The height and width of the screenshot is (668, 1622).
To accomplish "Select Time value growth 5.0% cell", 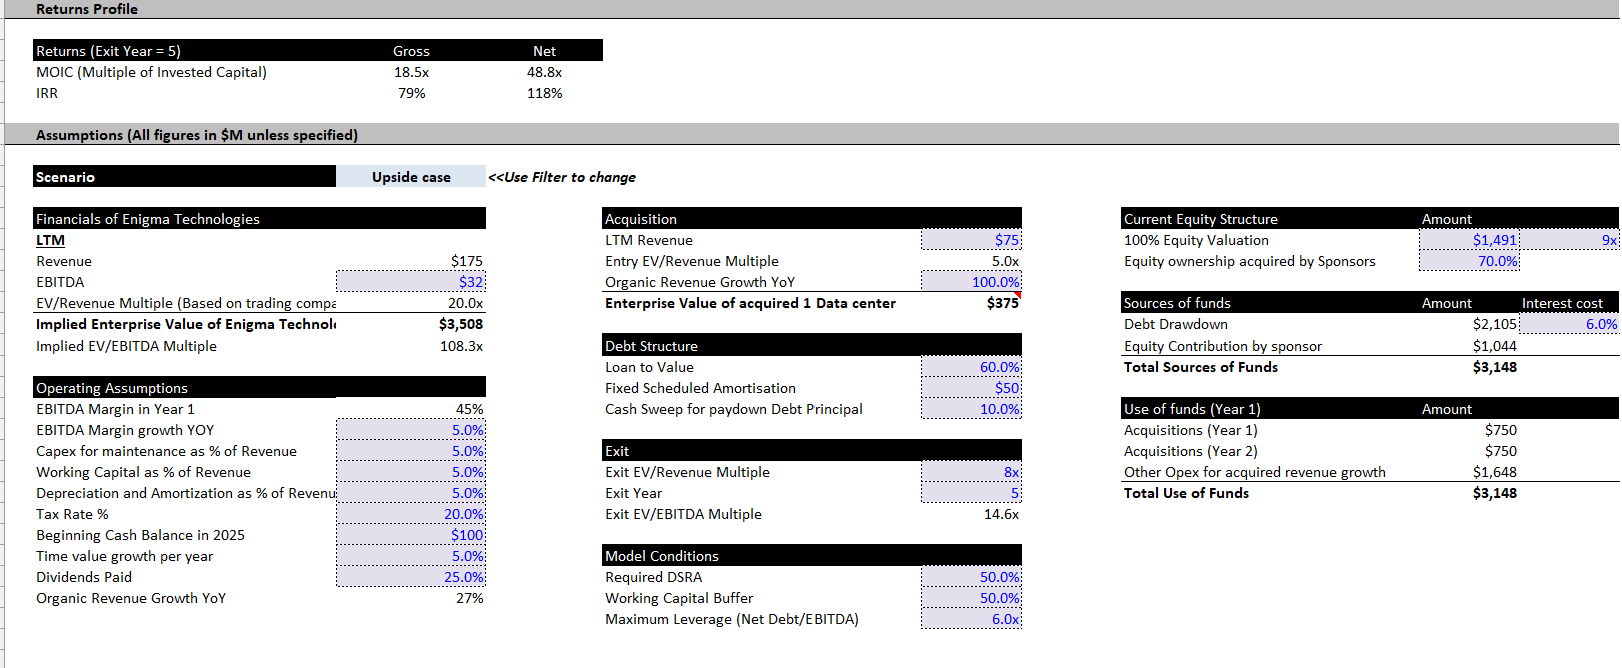I will click(x=411, y=556).
